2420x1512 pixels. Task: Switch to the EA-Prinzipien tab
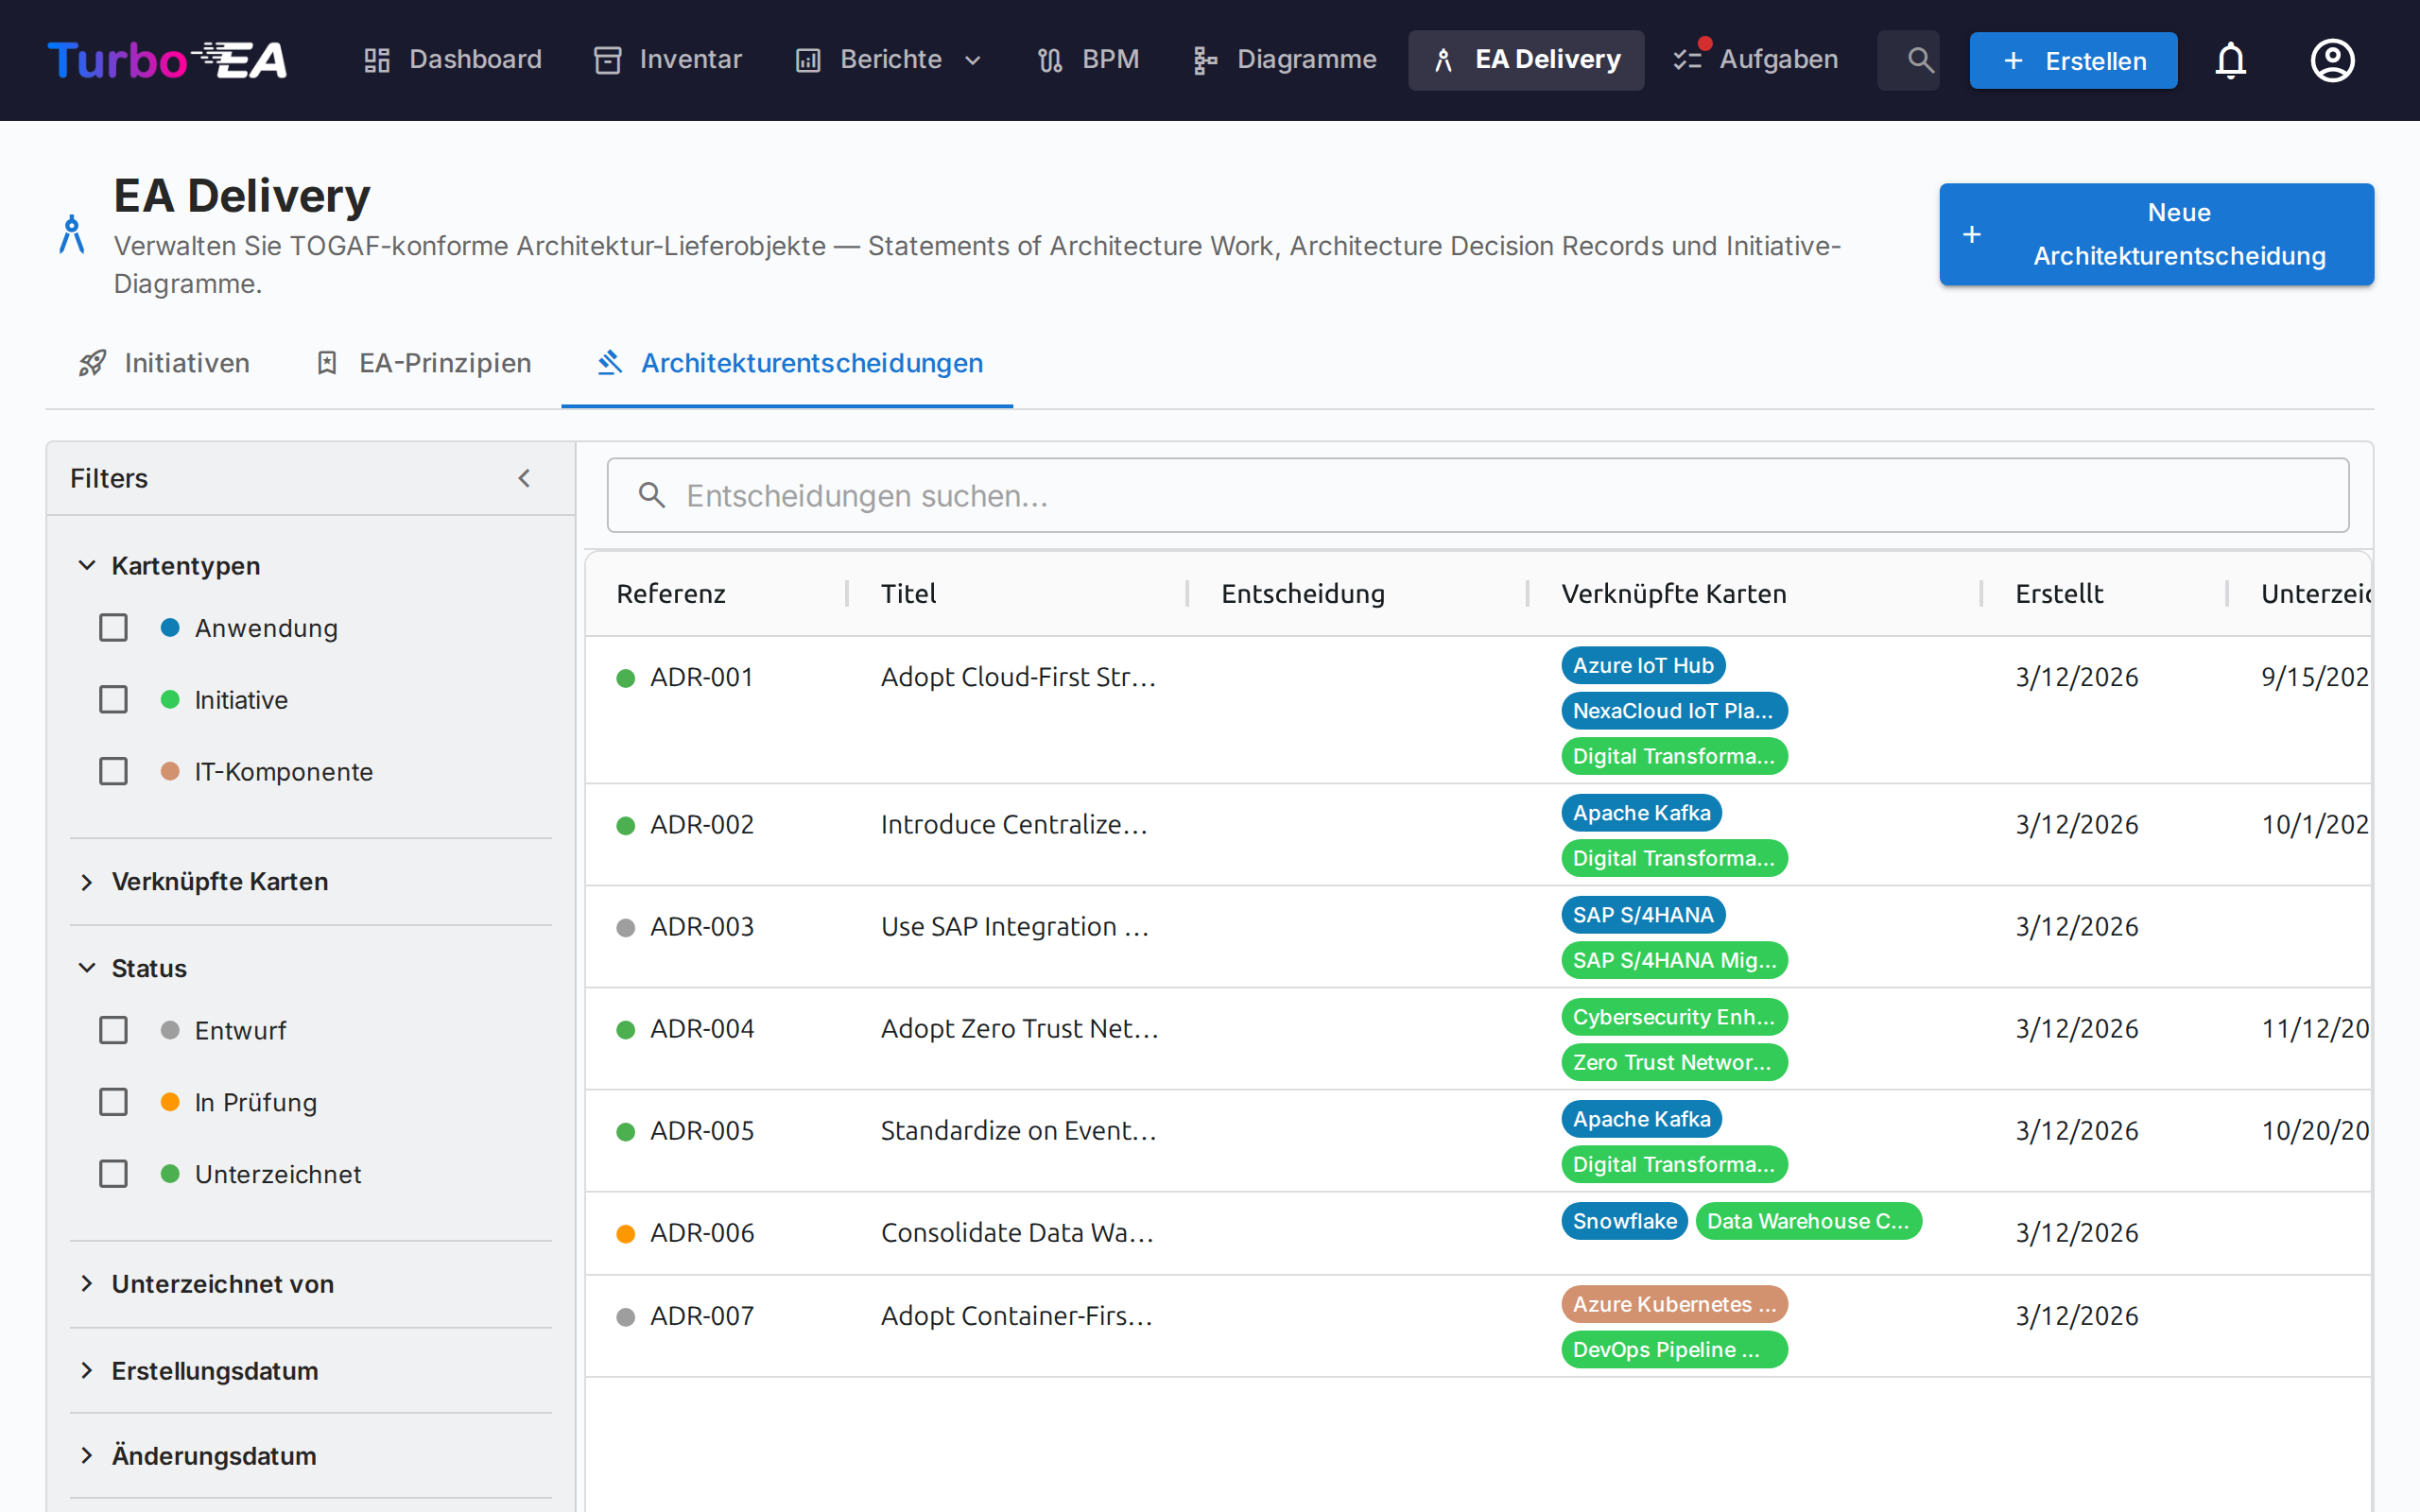coord(424,363)
